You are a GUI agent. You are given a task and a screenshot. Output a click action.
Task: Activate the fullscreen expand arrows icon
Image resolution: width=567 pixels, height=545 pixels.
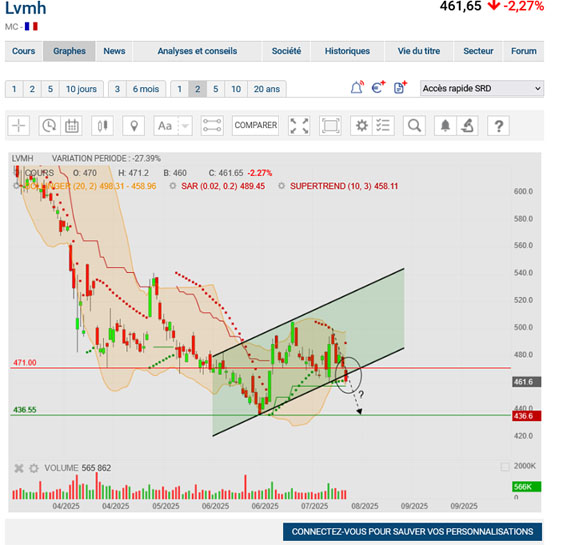coord(299,126)
